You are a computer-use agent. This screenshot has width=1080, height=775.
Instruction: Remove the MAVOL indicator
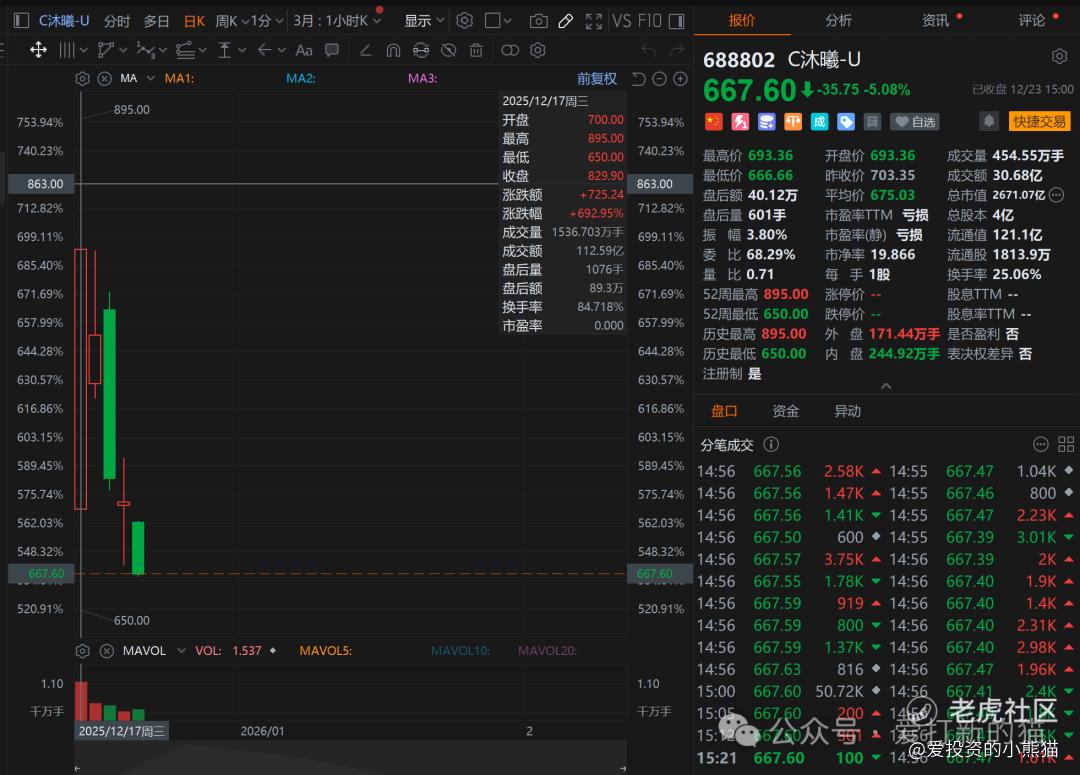point(106,651)
